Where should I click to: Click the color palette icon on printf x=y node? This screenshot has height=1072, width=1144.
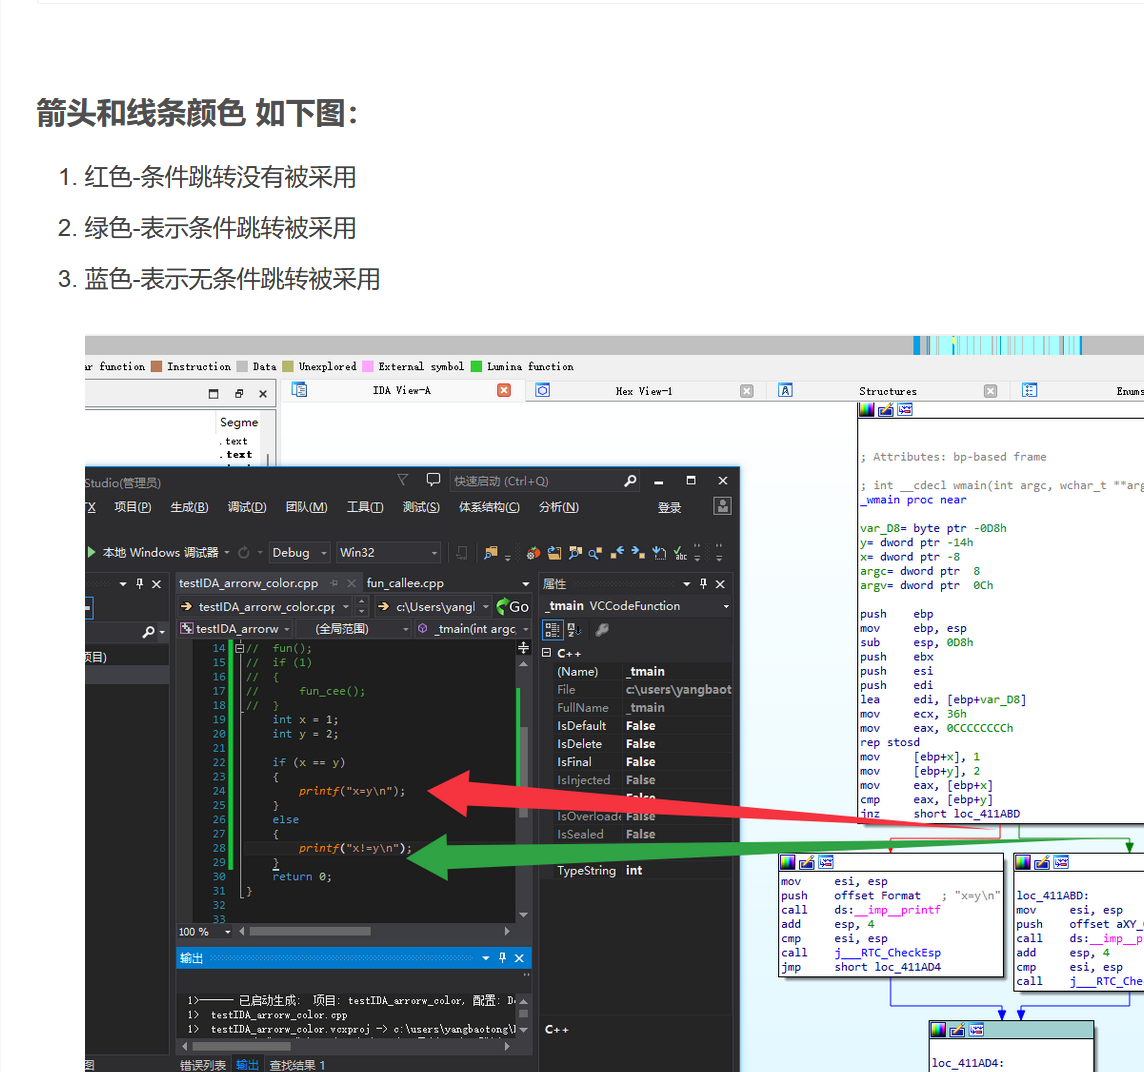coord(788,862)
